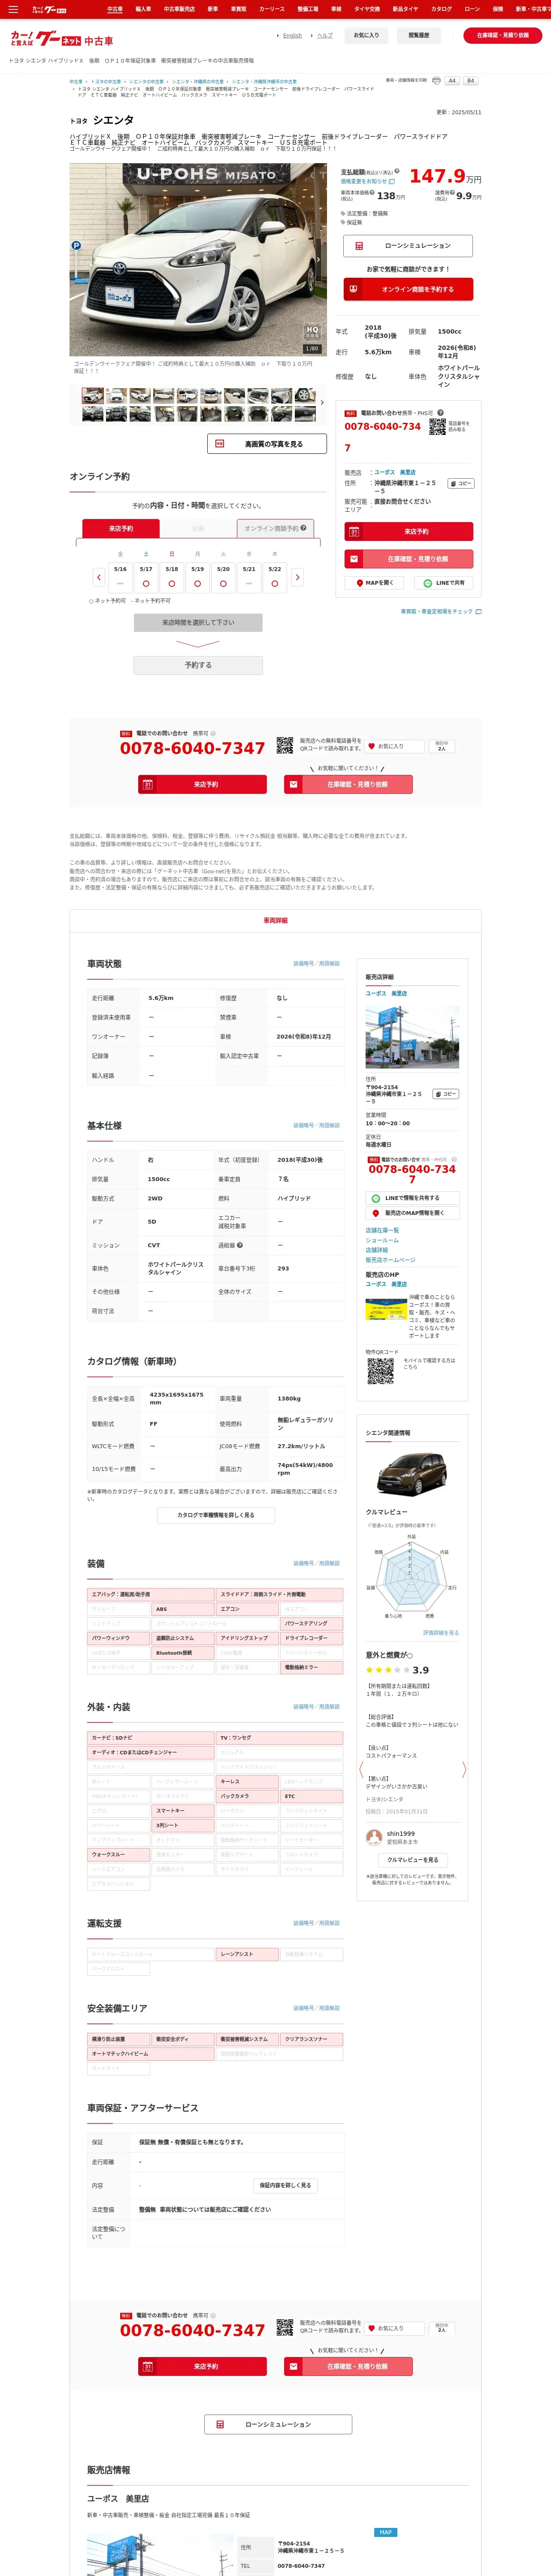Click the 過給器 help question icon
The image size is (551, 2576).
[x=240, y=1245]
